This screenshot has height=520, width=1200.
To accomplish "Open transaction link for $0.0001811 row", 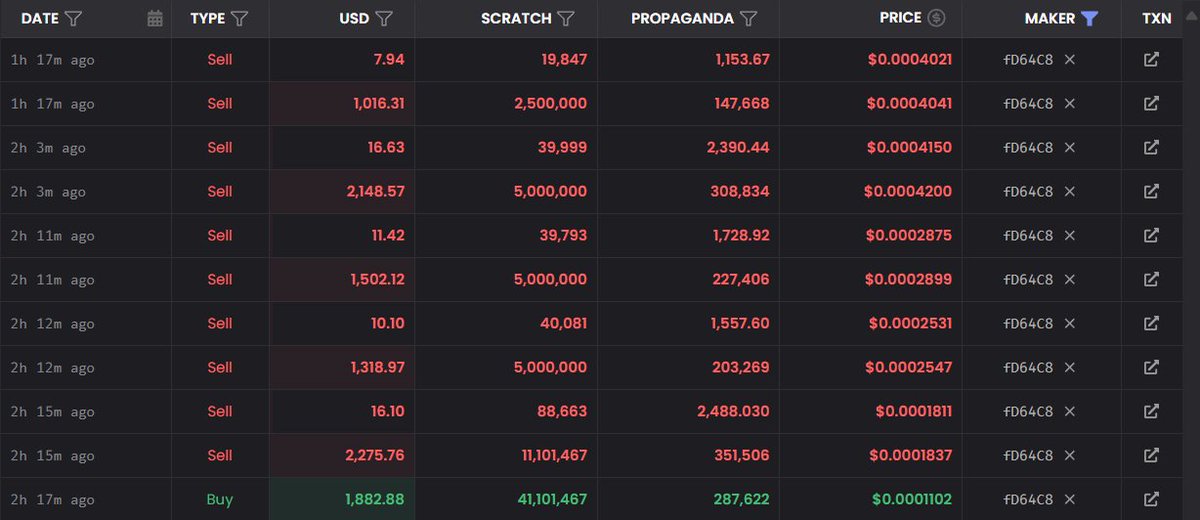I will point(1151,412).
